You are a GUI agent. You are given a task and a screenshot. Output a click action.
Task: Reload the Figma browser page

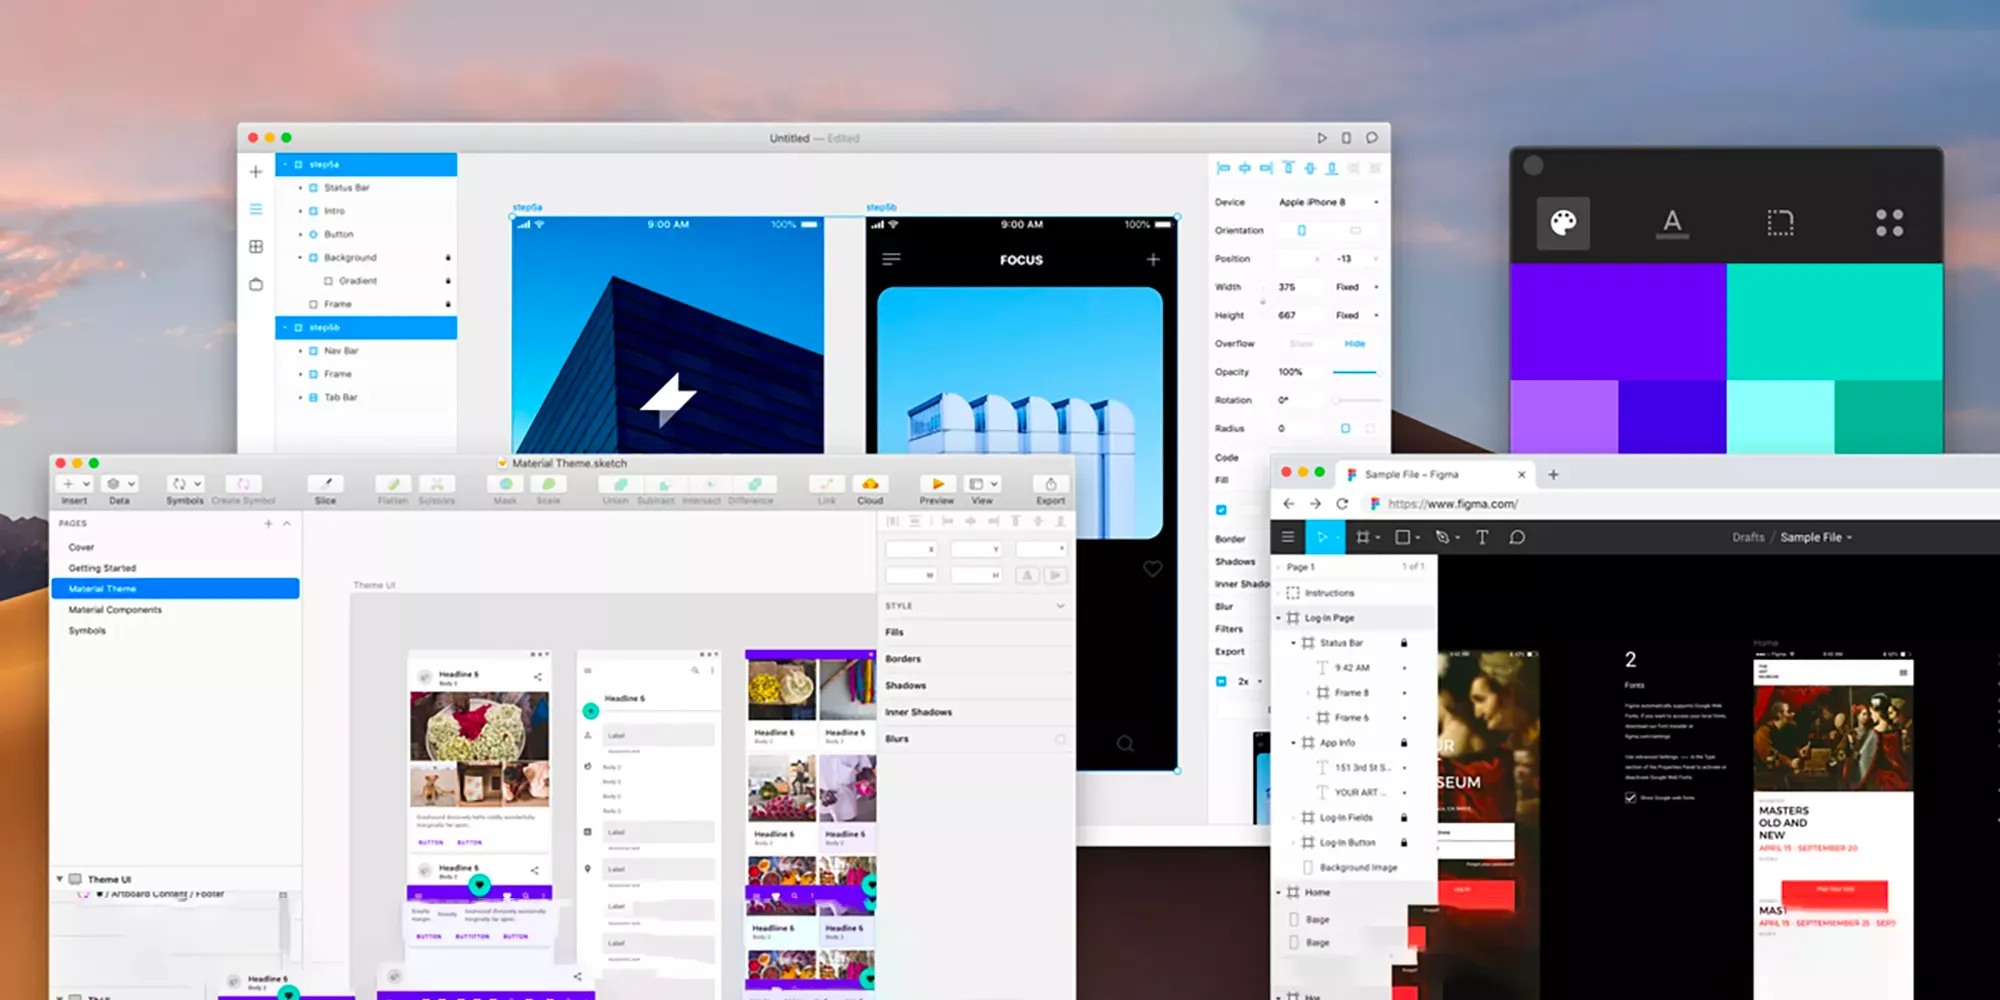click(x=1342, y=504)
